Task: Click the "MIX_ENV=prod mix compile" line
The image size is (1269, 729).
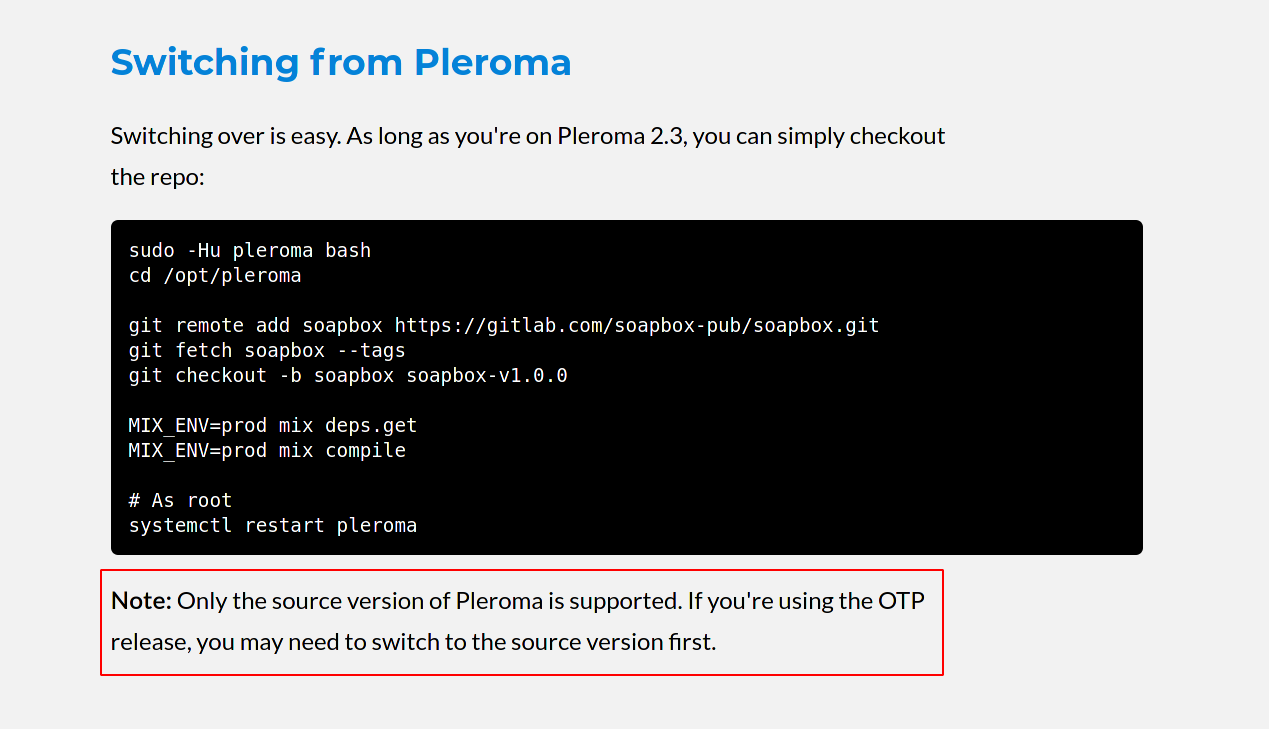Action: (267, 450)
